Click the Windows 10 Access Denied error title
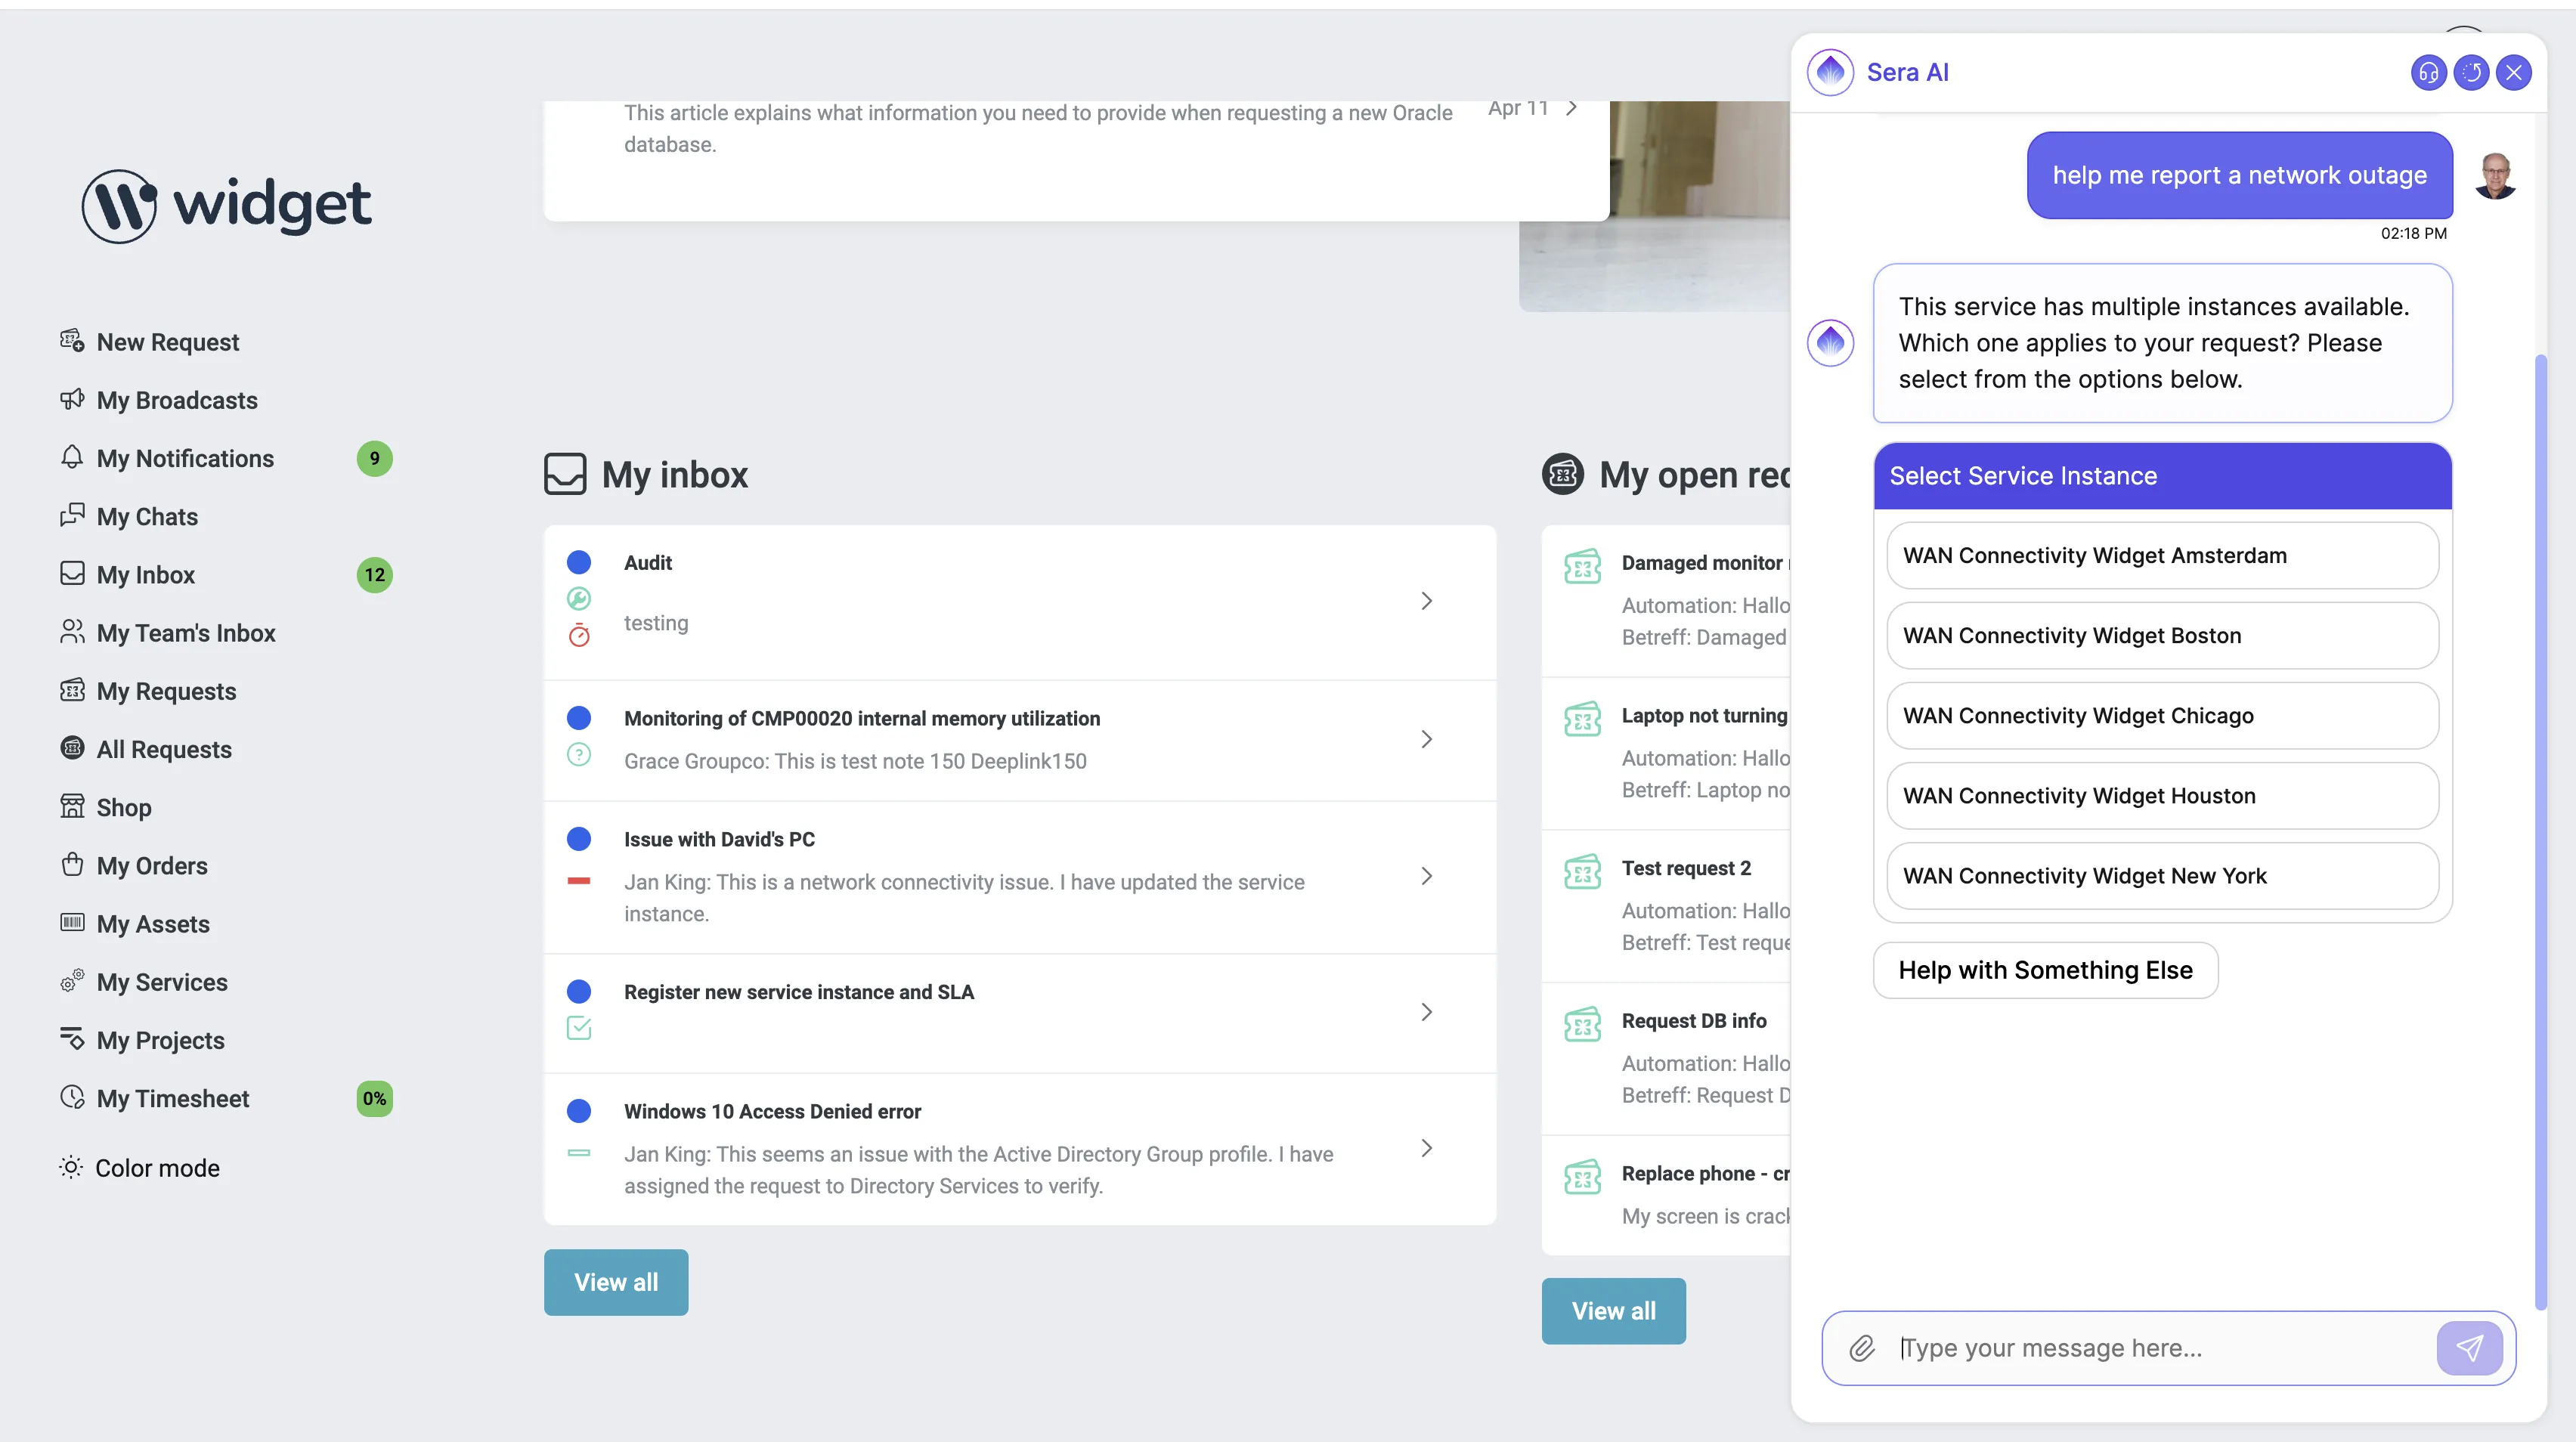The width and height of the screenshot is (2576, 1442). (x=772, y=1111)
